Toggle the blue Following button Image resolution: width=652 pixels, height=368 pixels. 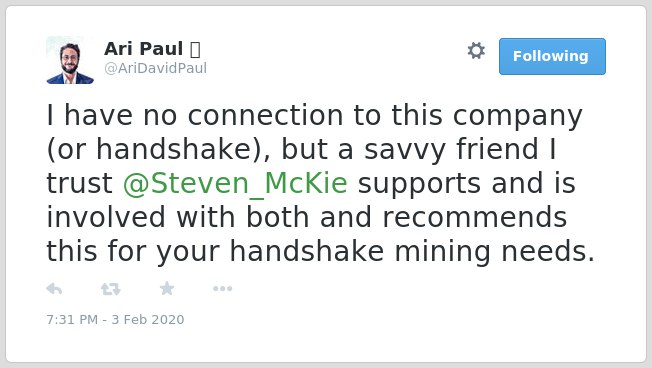552,57
